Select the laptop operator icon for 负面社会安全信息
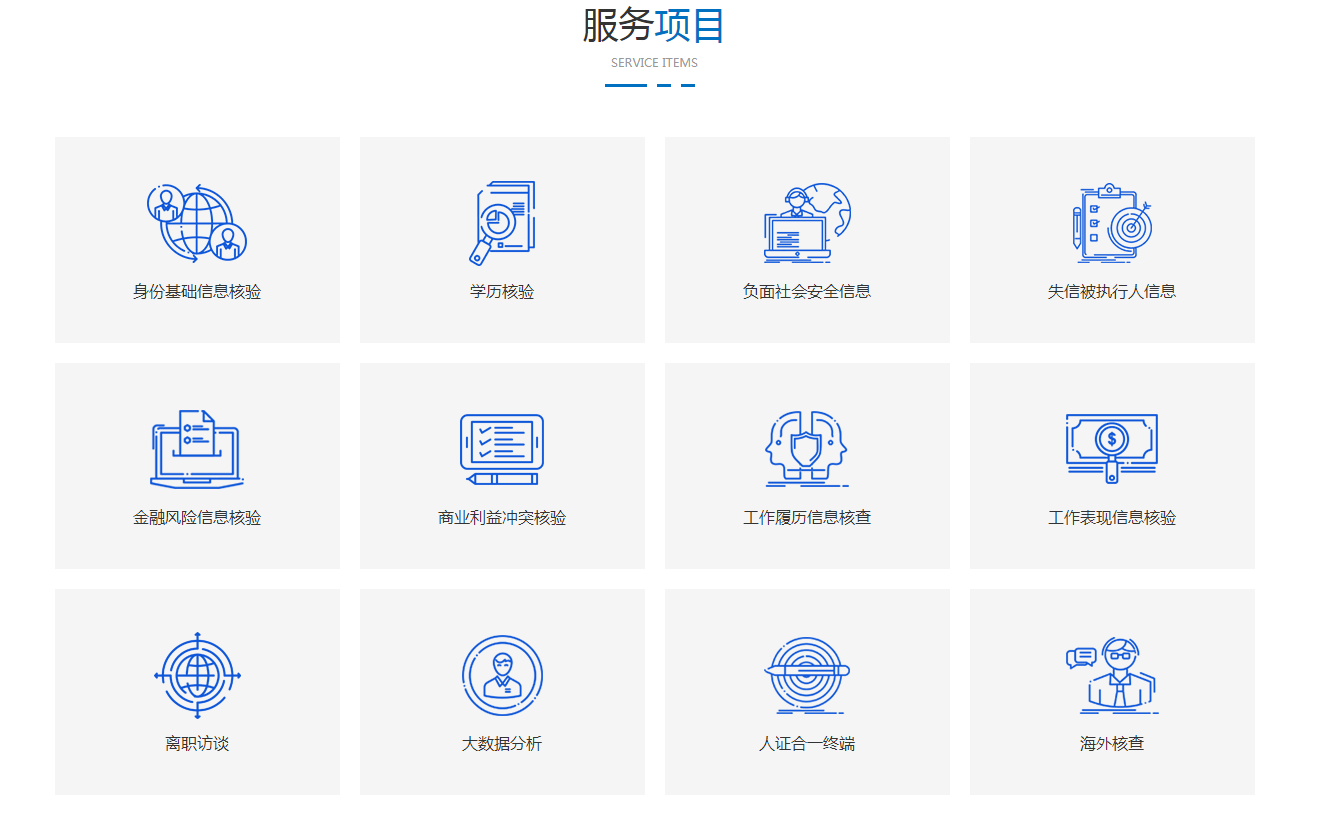 [807, 222]
